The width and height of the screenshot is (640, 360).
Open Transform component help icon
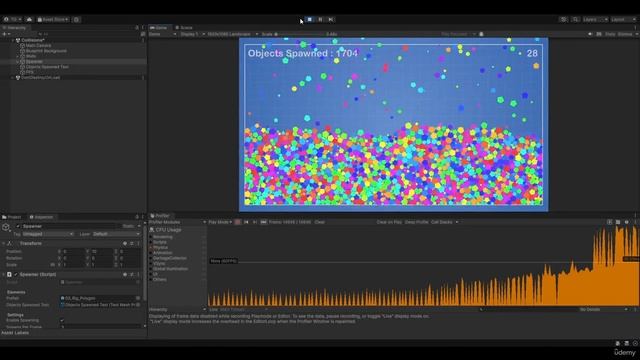125,243
